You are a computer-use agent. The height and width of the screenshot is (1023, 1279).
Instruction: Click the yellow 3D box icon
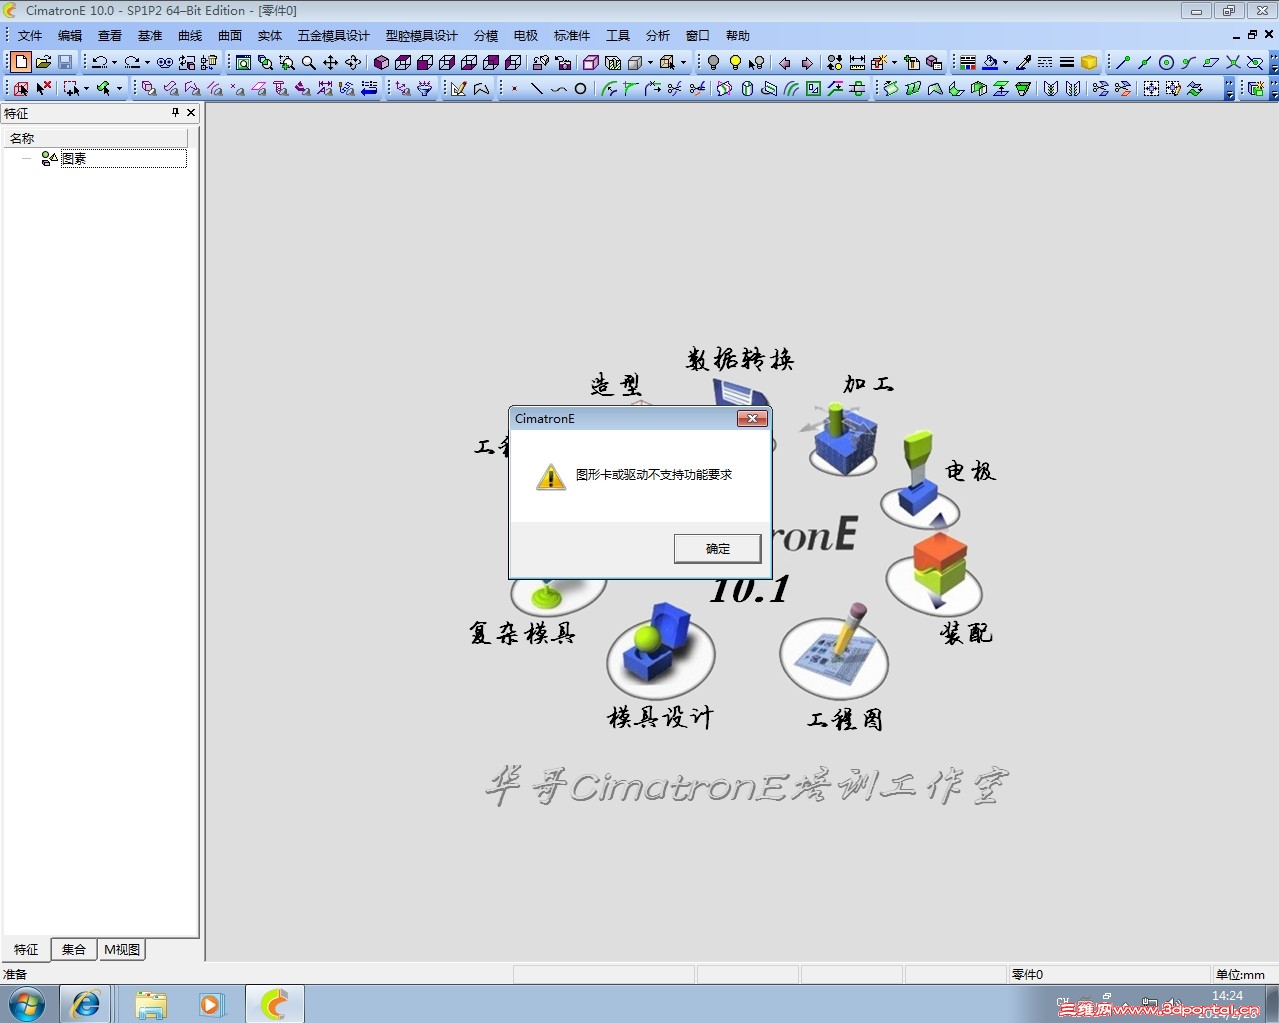point(1089,62)
